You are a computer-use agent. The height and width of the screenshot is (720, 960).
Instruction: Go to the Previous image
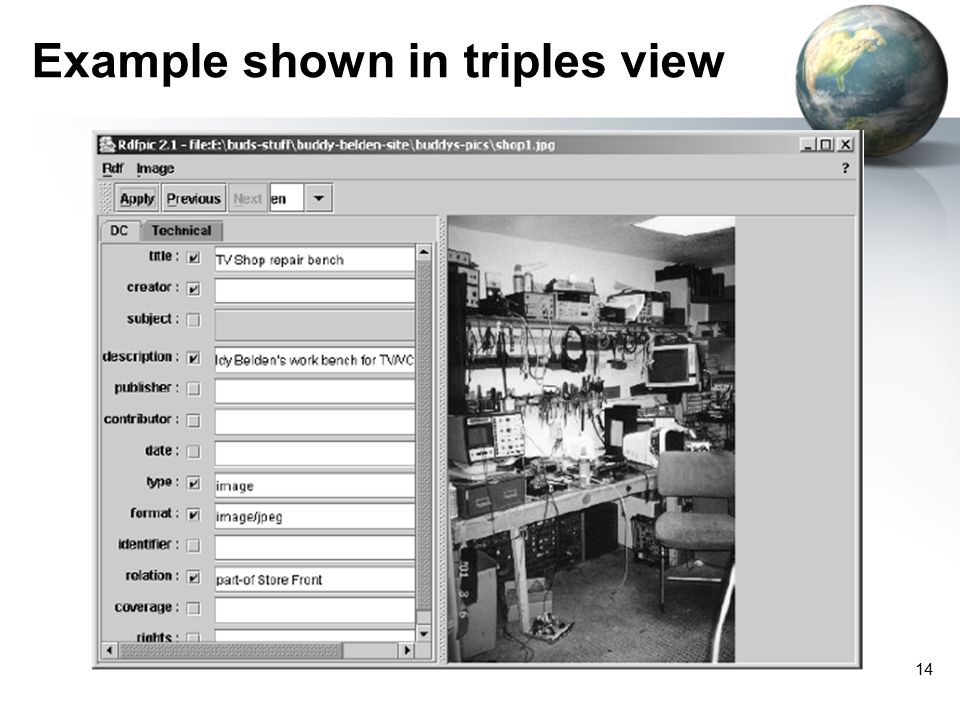pyautogui.click(x=193, y=198)
